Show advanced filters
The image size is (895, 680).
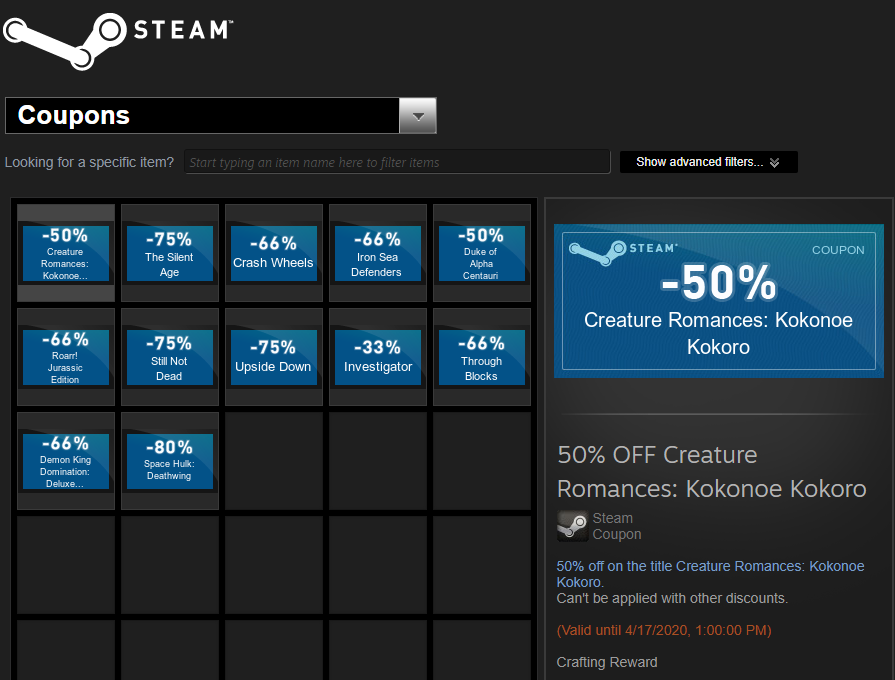[x=708, y=162]
